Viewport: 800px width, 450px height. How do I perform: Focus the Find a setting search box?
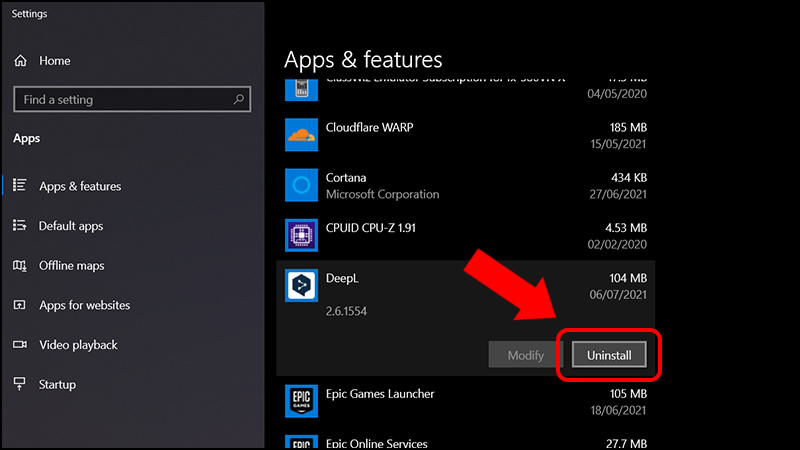tap(120, 100)
